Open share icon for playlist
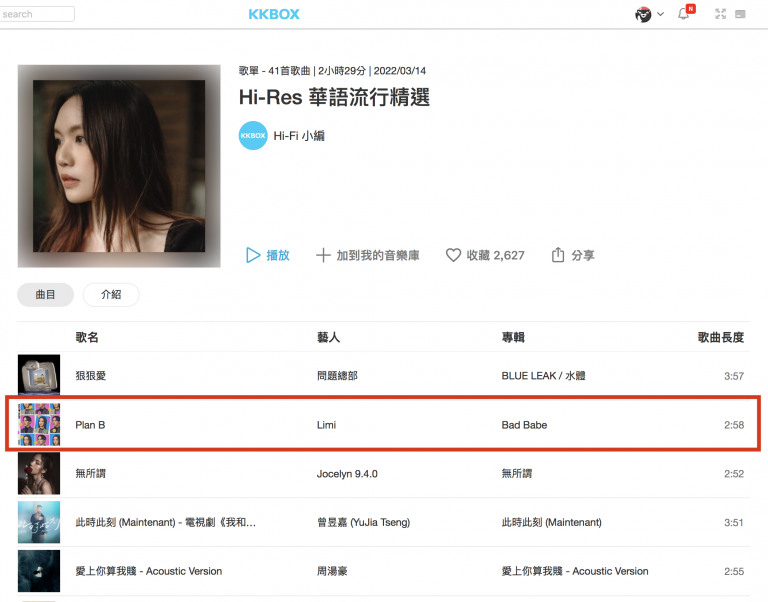768x602 pixels. pyautogui.click(x=558, y=255)
